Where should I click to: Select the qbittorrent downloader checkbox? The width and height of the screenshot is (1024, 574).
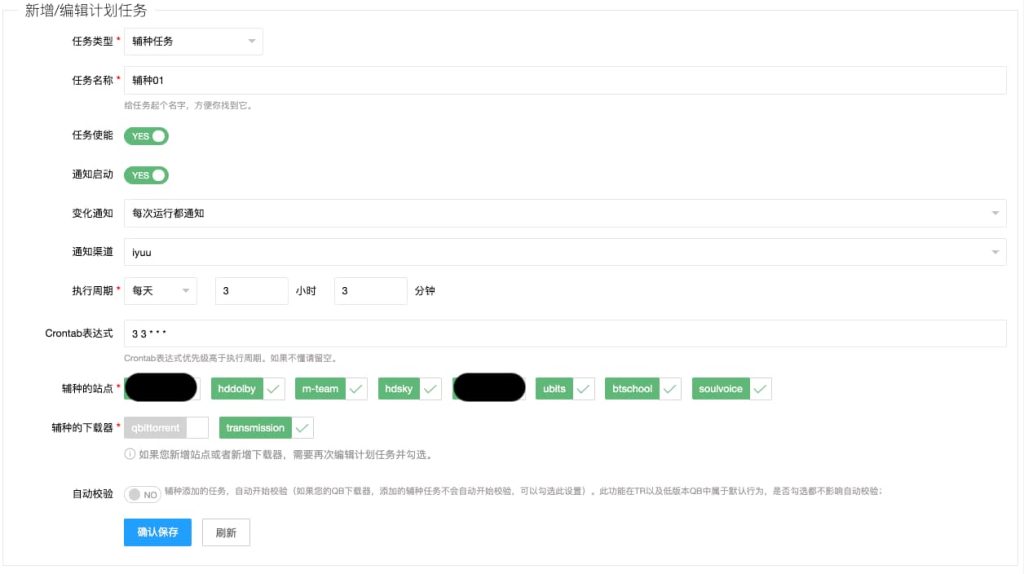click(x=166, y=428)
